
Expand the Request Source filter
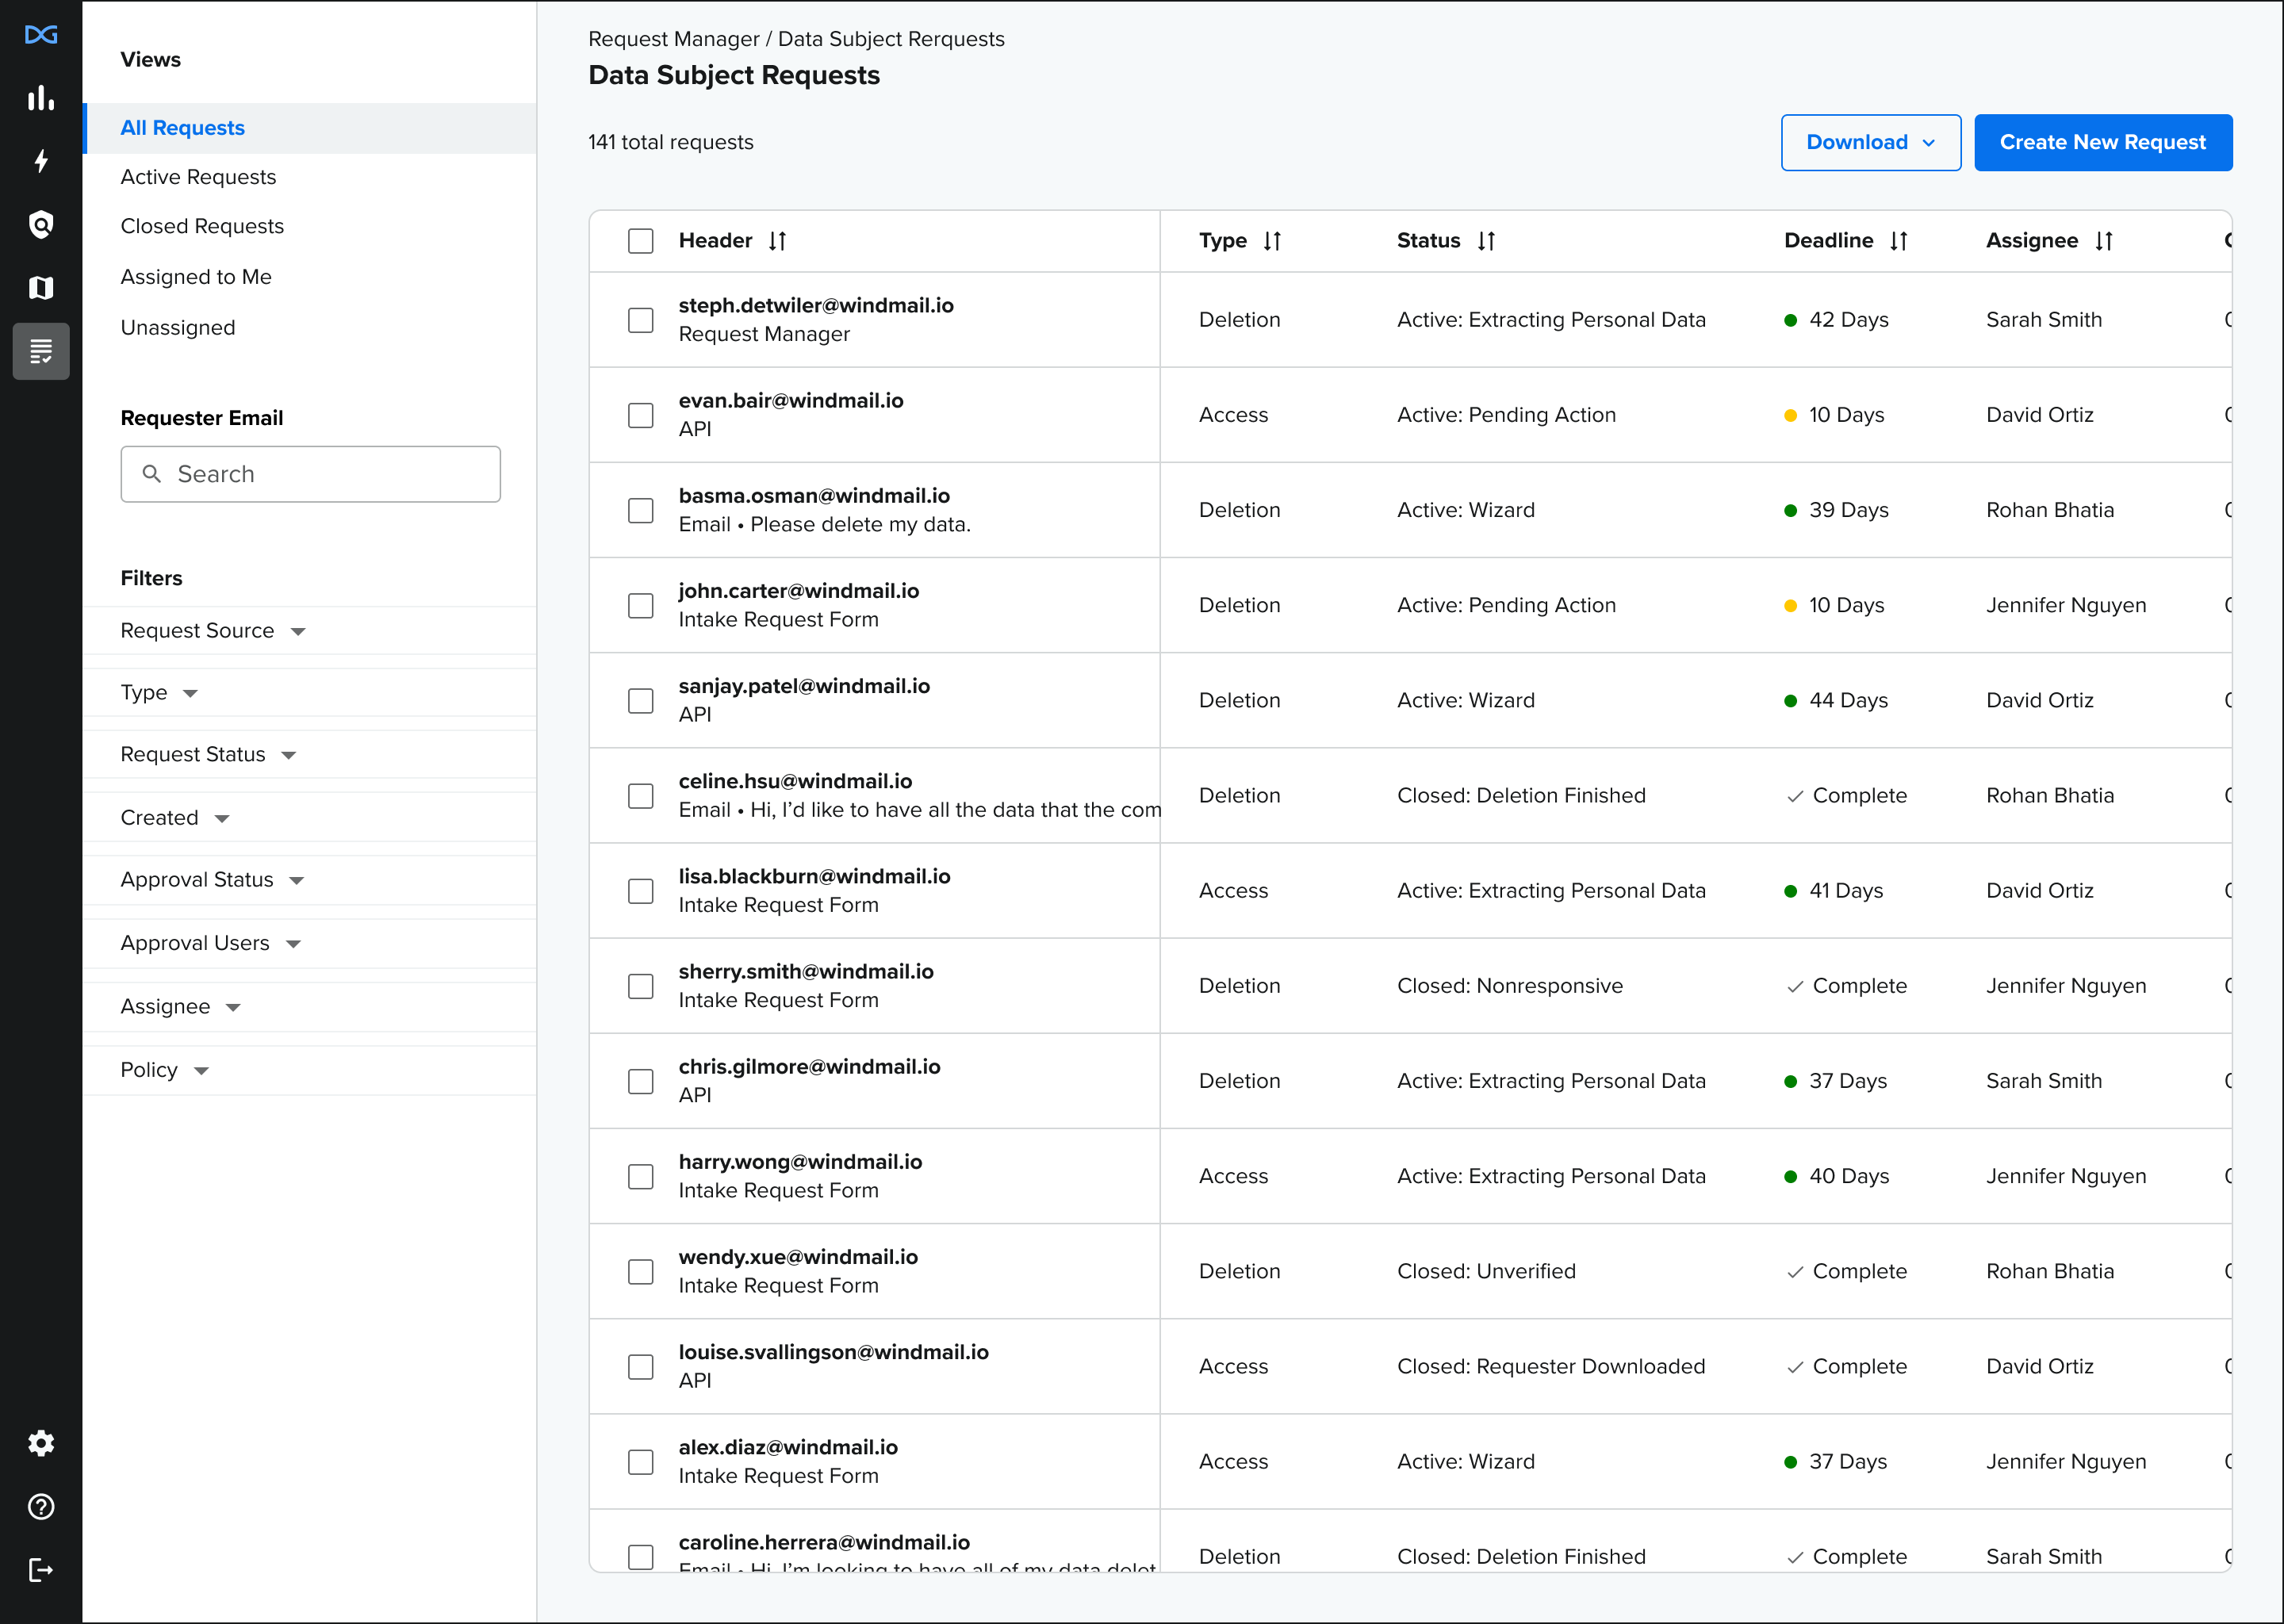coord(210,630)
